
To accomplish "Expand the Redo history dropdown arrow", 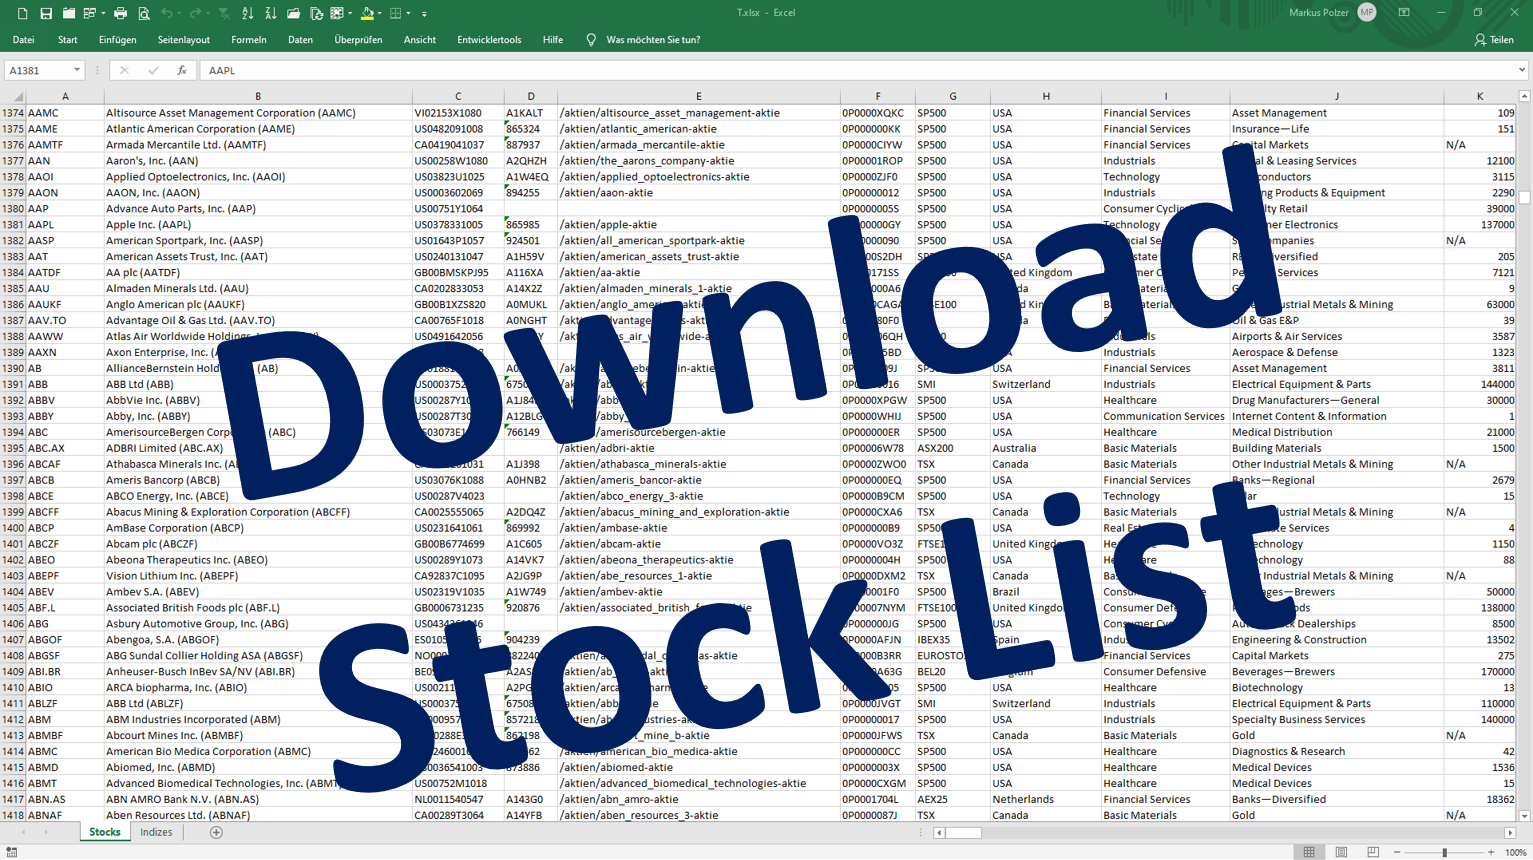I will [x=207, y=14].
